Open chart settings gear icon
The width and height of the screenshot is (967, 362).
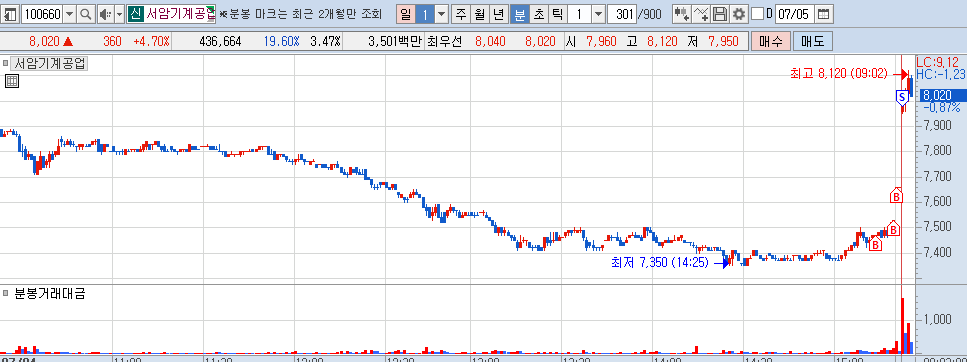(738, 14)
